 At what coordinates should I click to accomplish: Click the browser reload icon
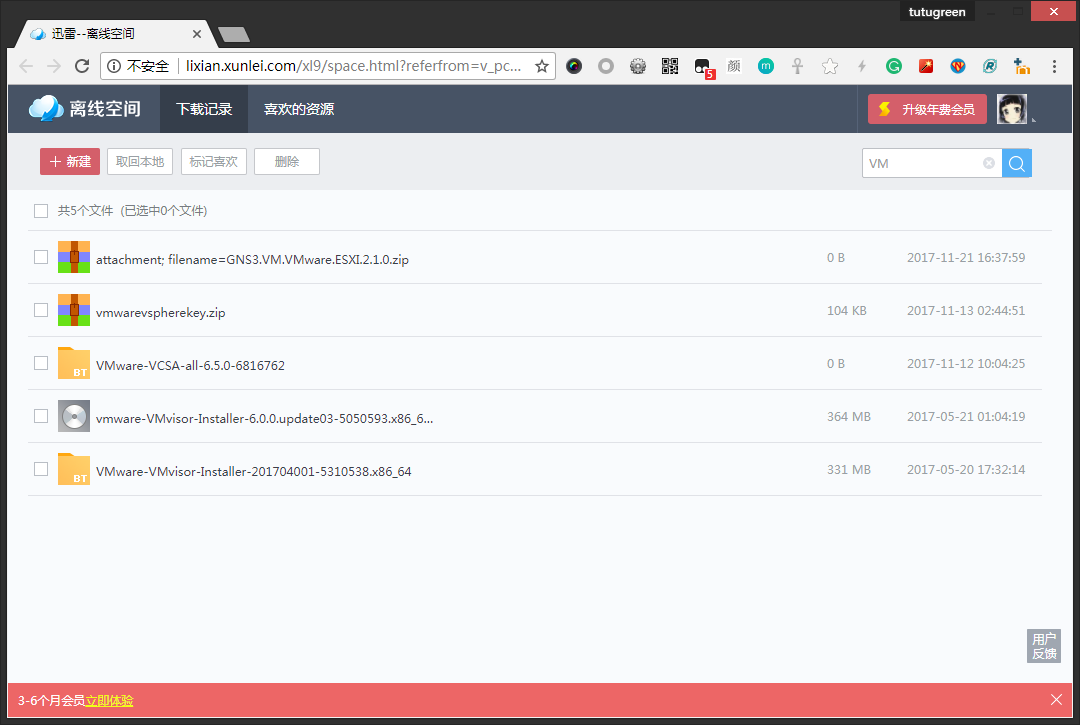coord(82,66)
